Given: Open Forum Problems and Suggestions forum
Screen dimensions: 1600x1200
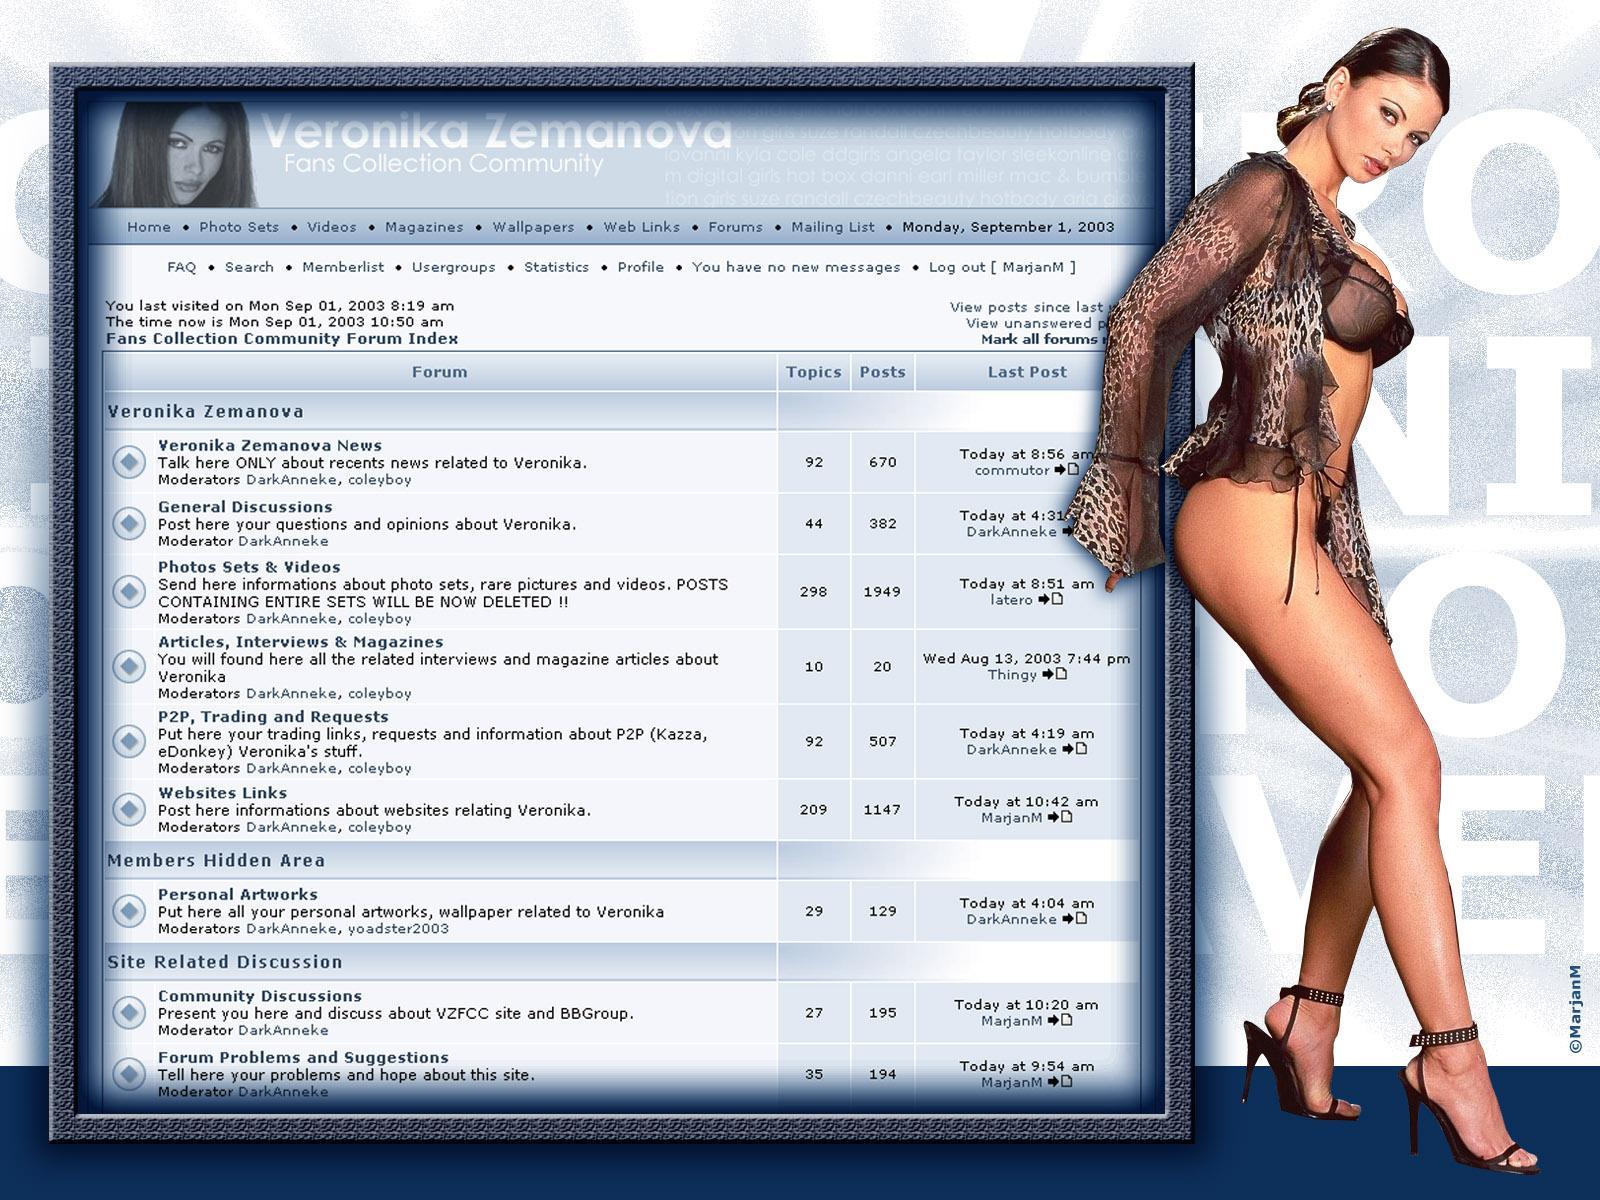Looking at the screenshot, I should (303, 1057).
